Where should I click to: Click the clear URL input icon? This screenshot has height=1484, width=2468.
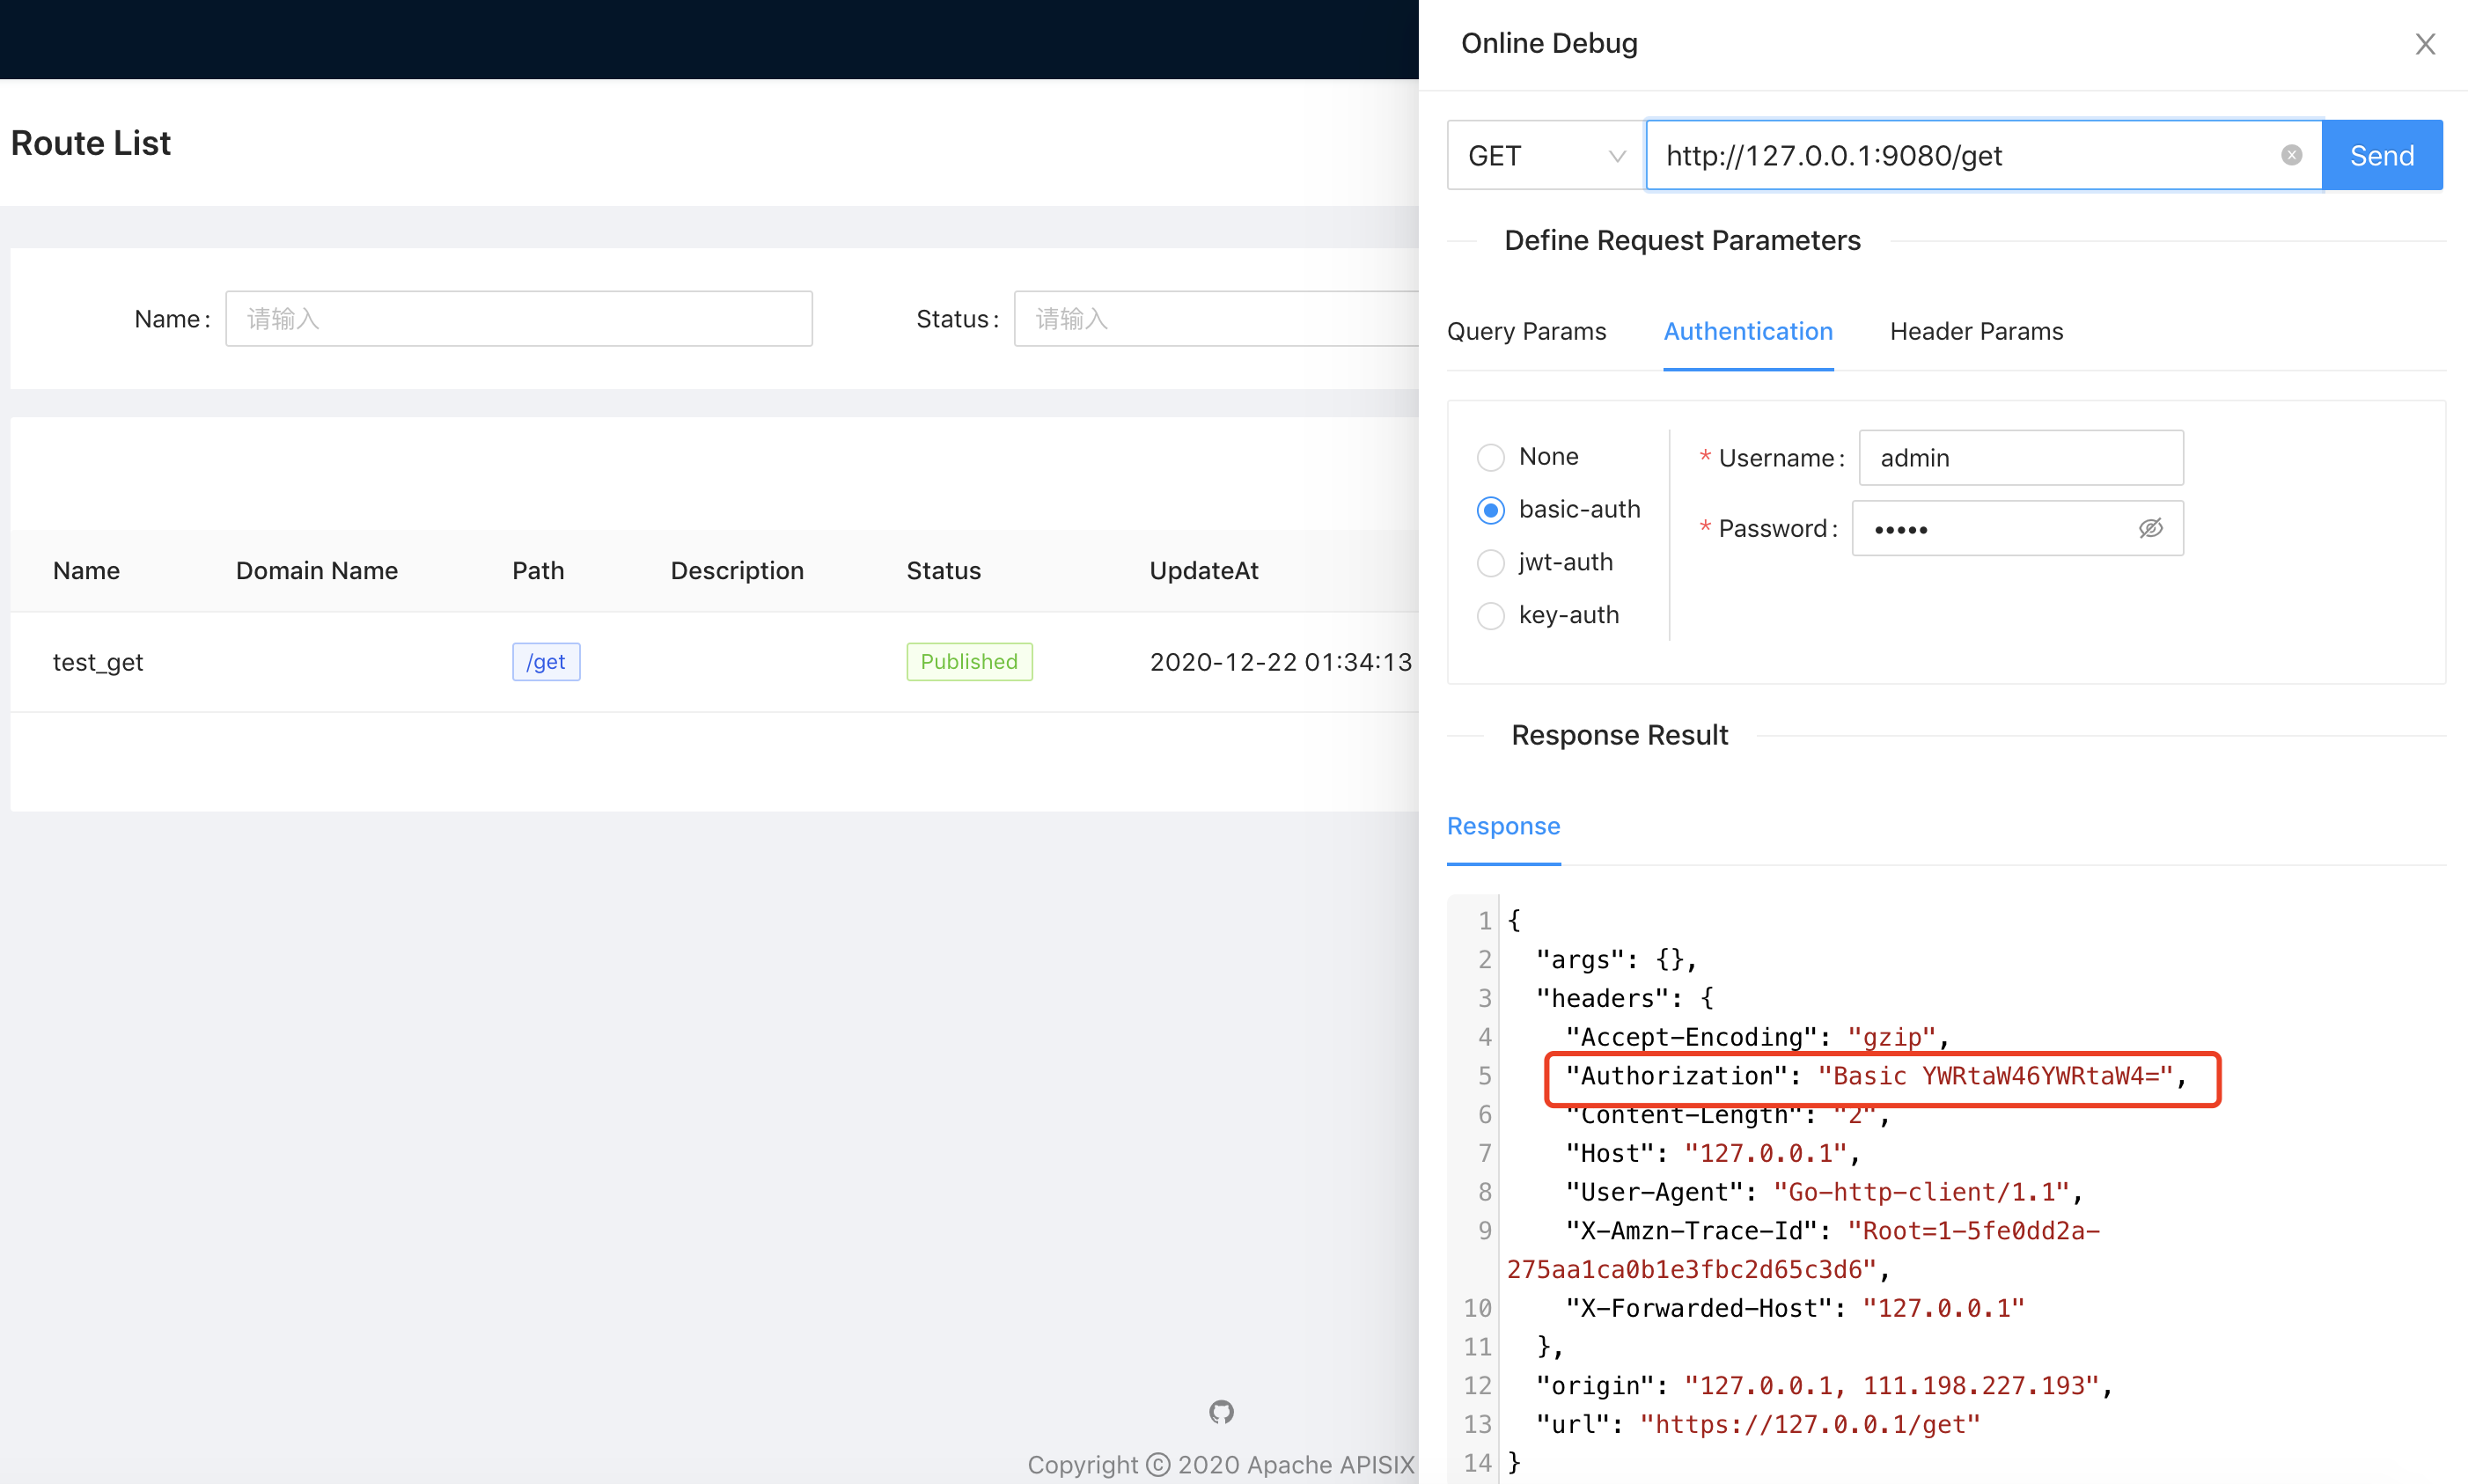[2292, 155]
